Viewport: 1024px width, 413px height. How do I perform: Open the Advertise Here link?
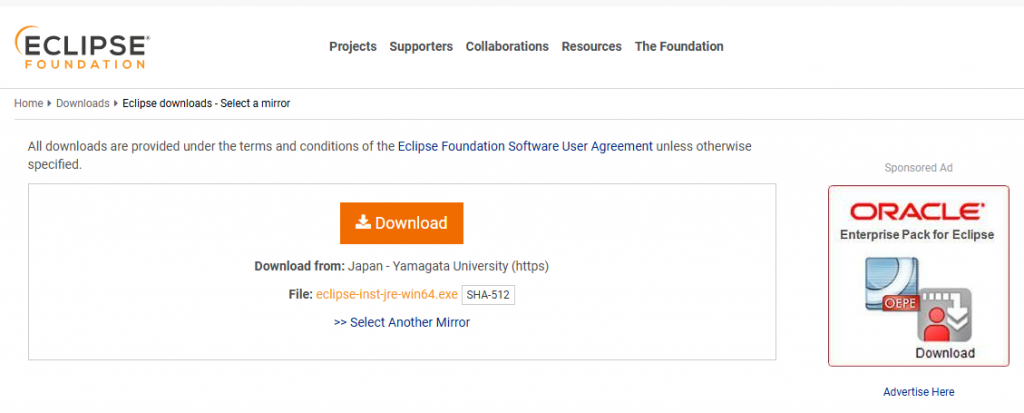pyautogui.click(x=918, y=392)
